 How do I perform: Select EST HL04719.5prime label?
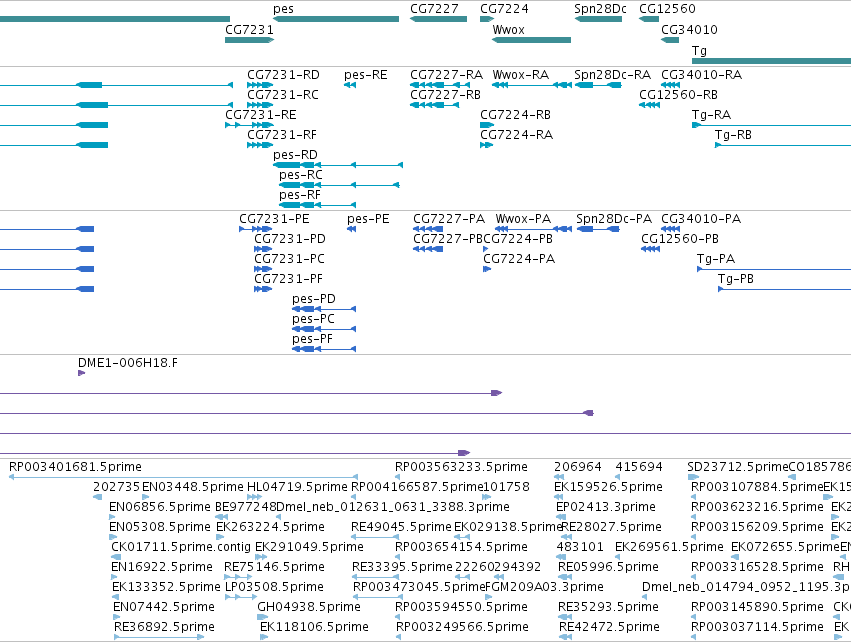coord(297,487)
